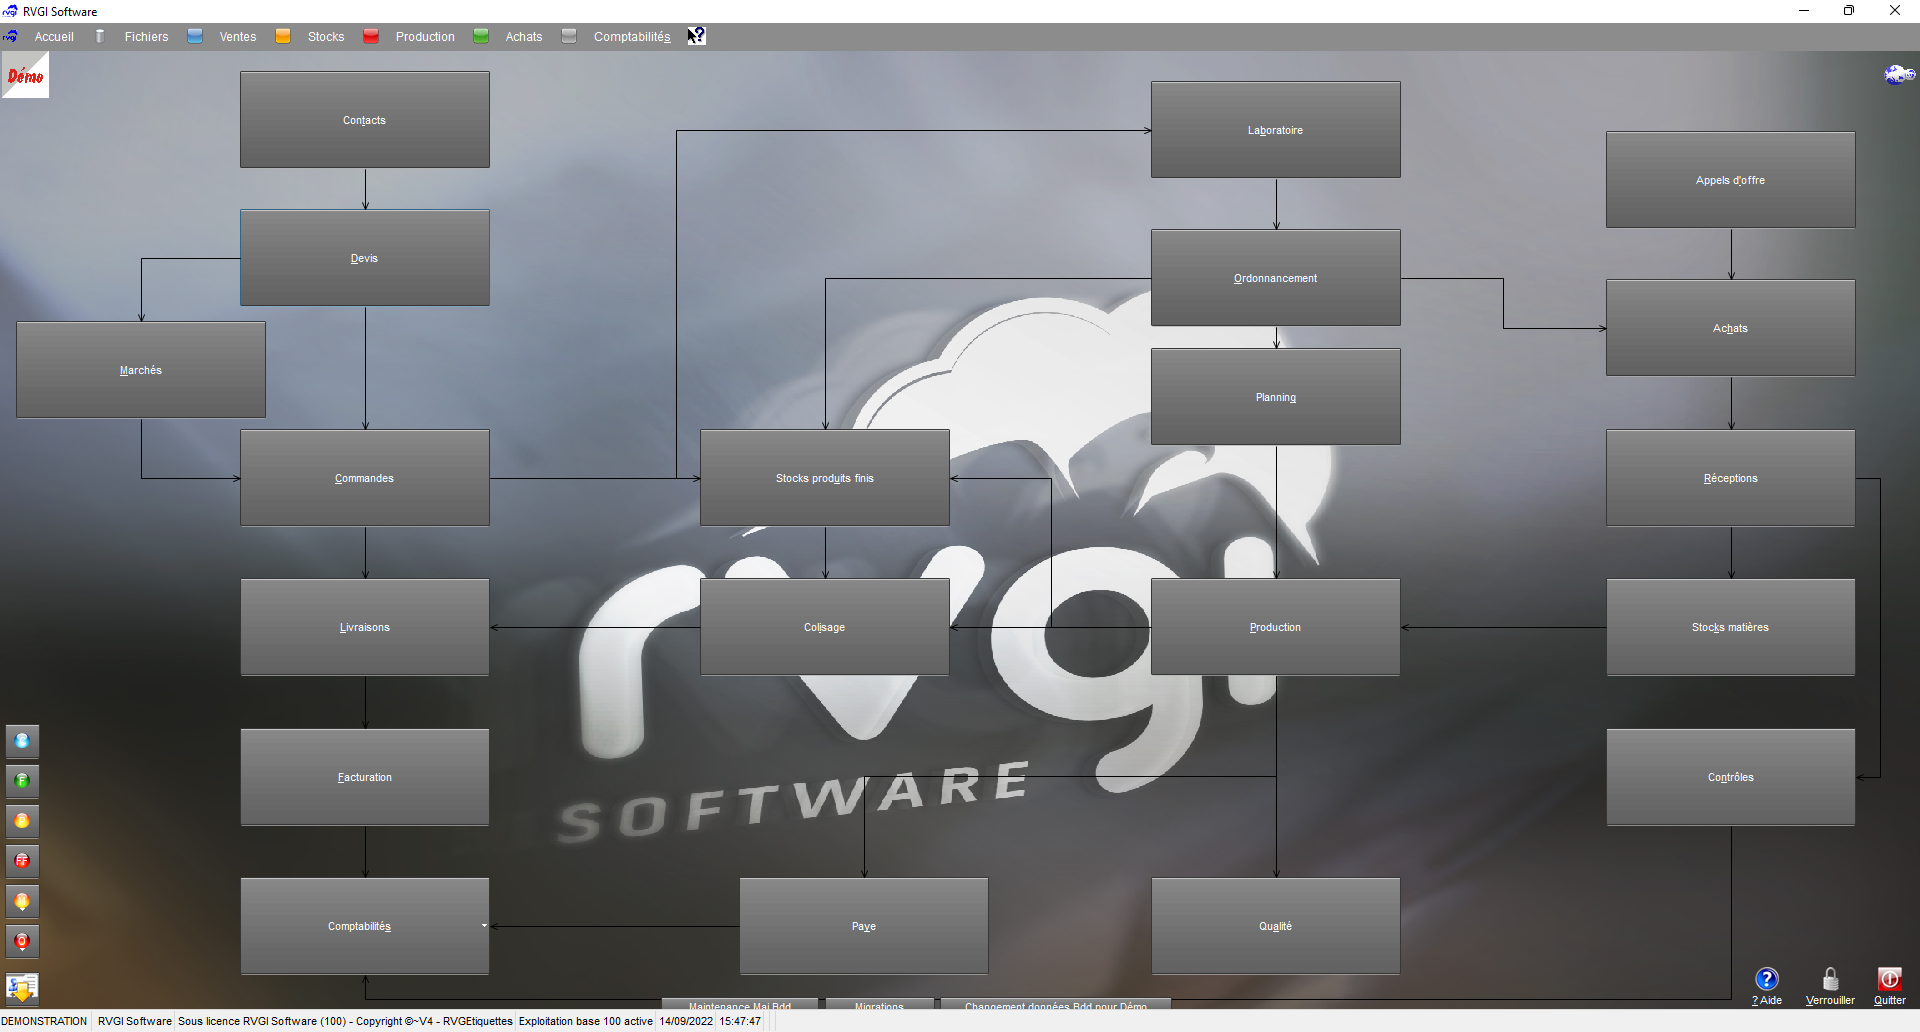Image resolution: width=1920 pixels, height=1032 pixels.
Task: Click the Maintenance Maj Bdd button
Action: click(740, 1004)
